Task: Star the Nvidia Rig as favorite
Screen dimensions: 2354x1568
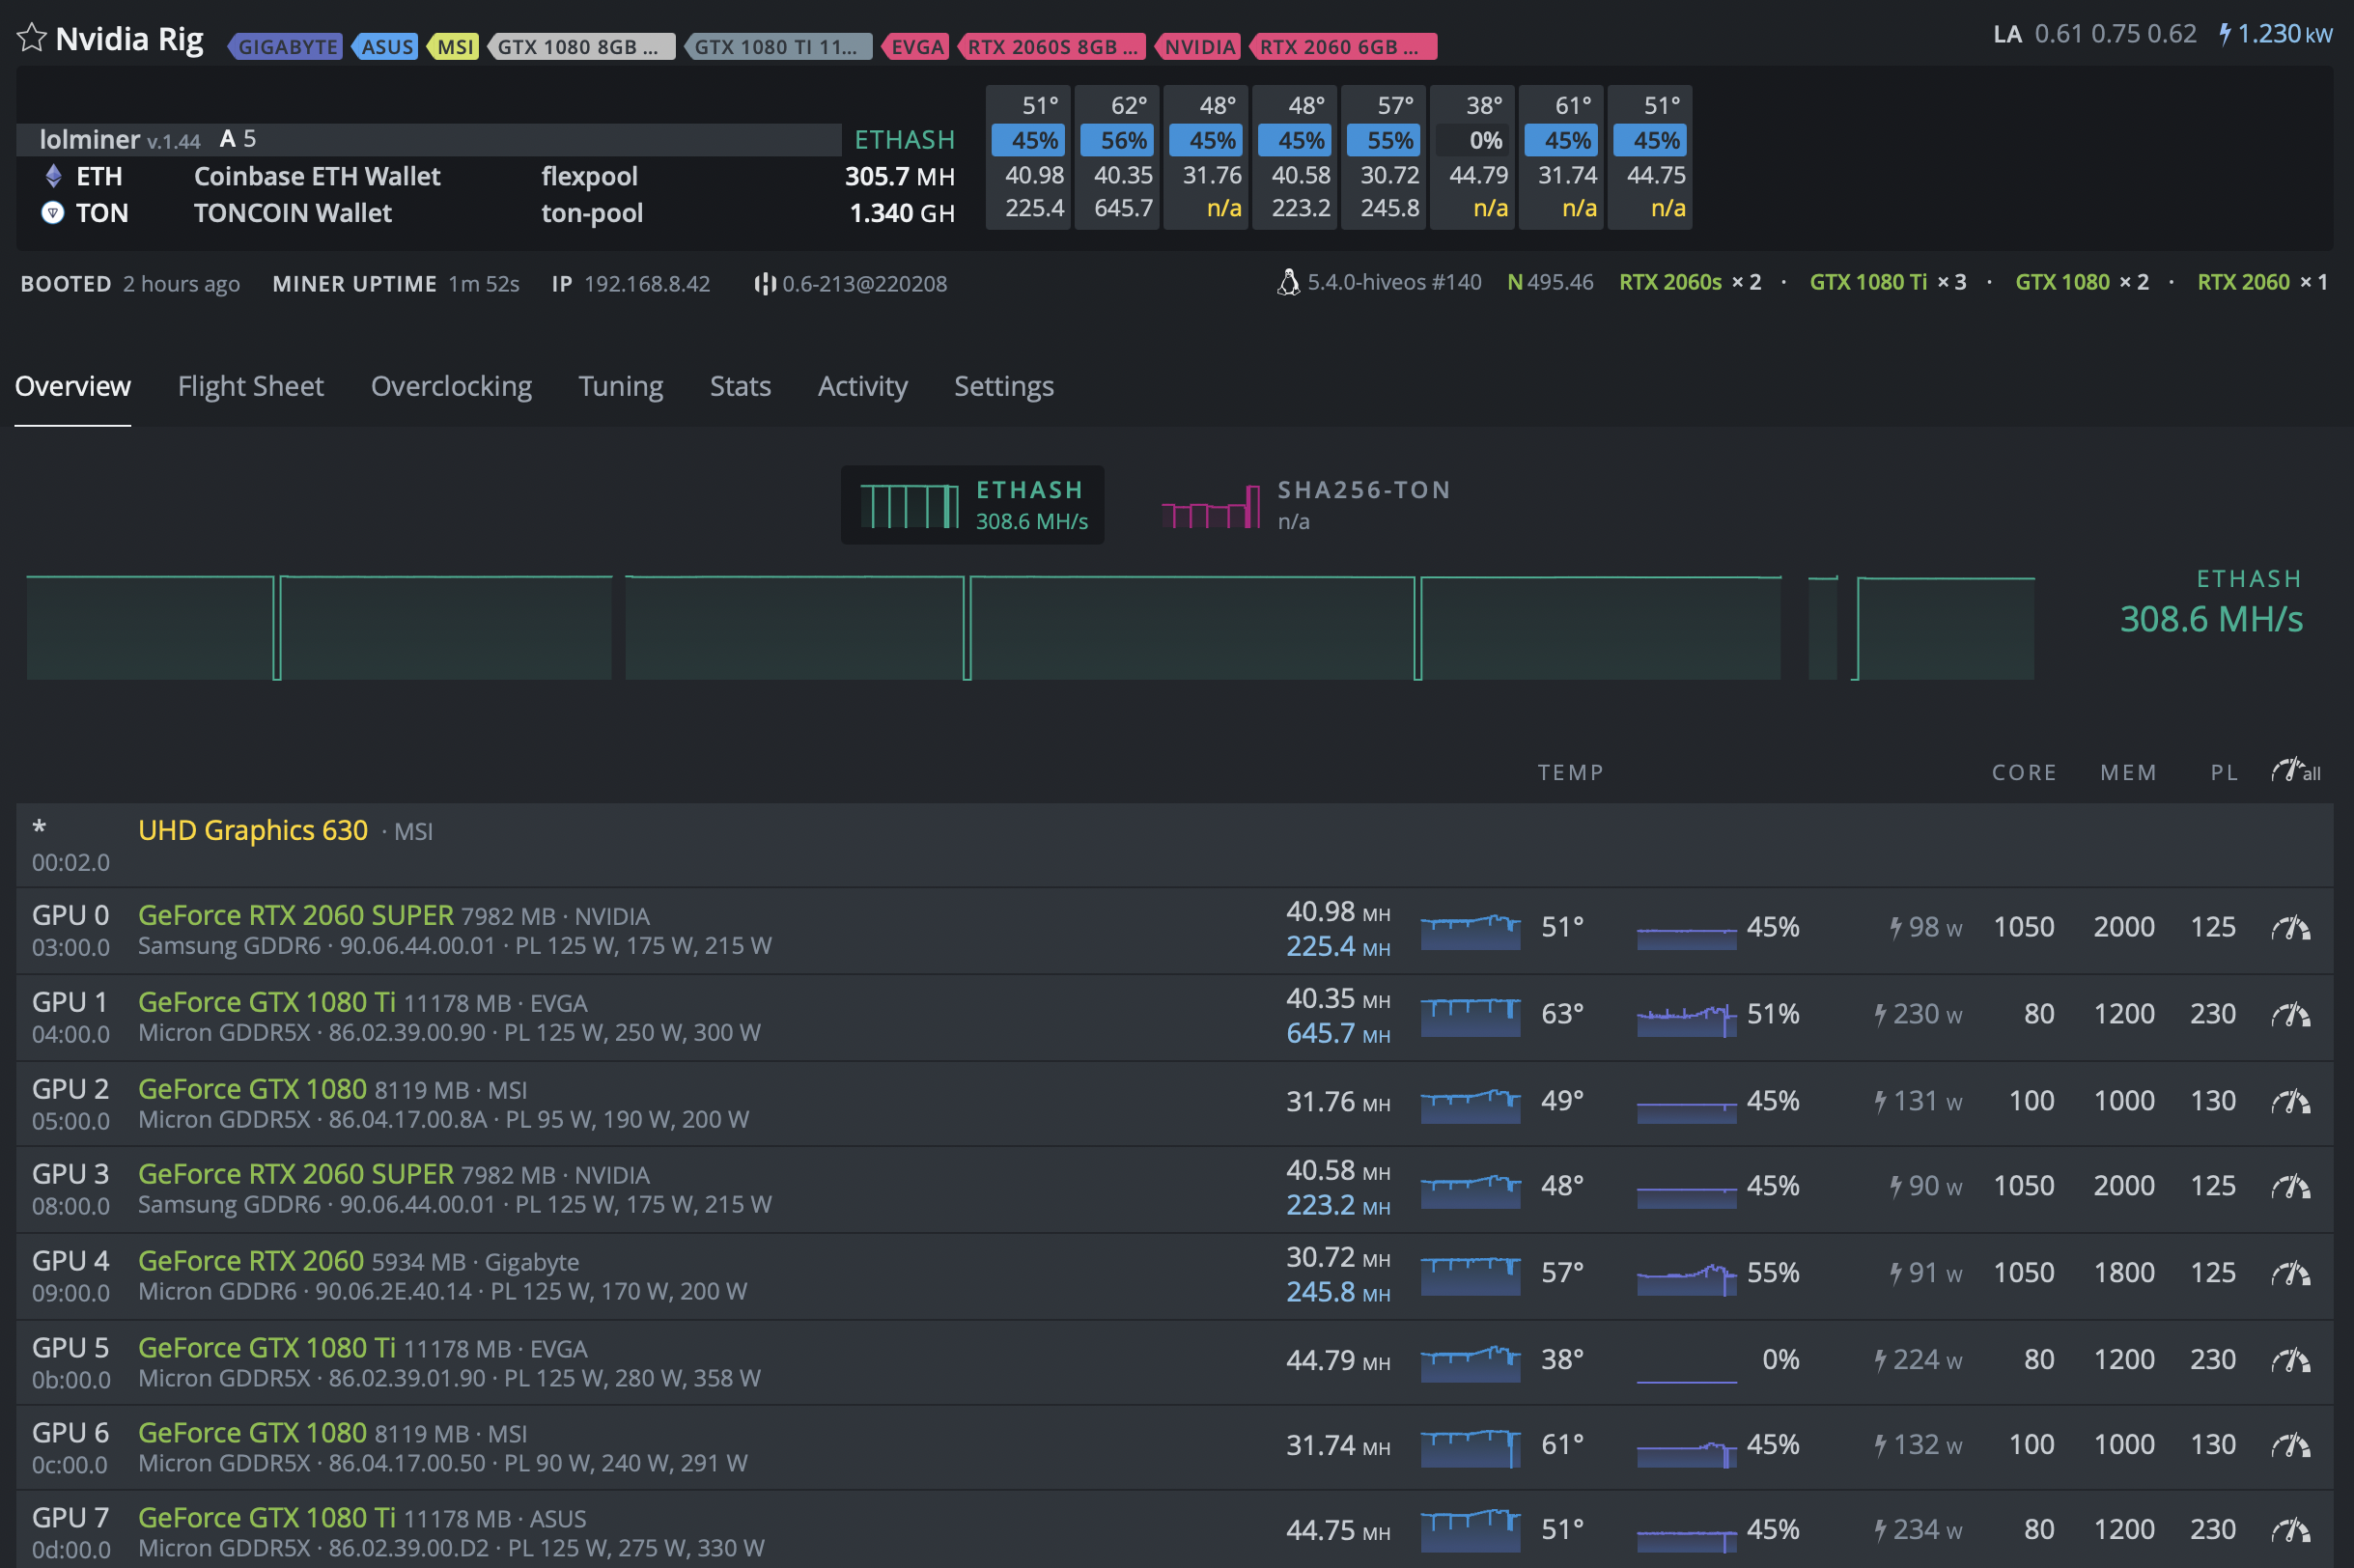Action: (x=31, y=38)
